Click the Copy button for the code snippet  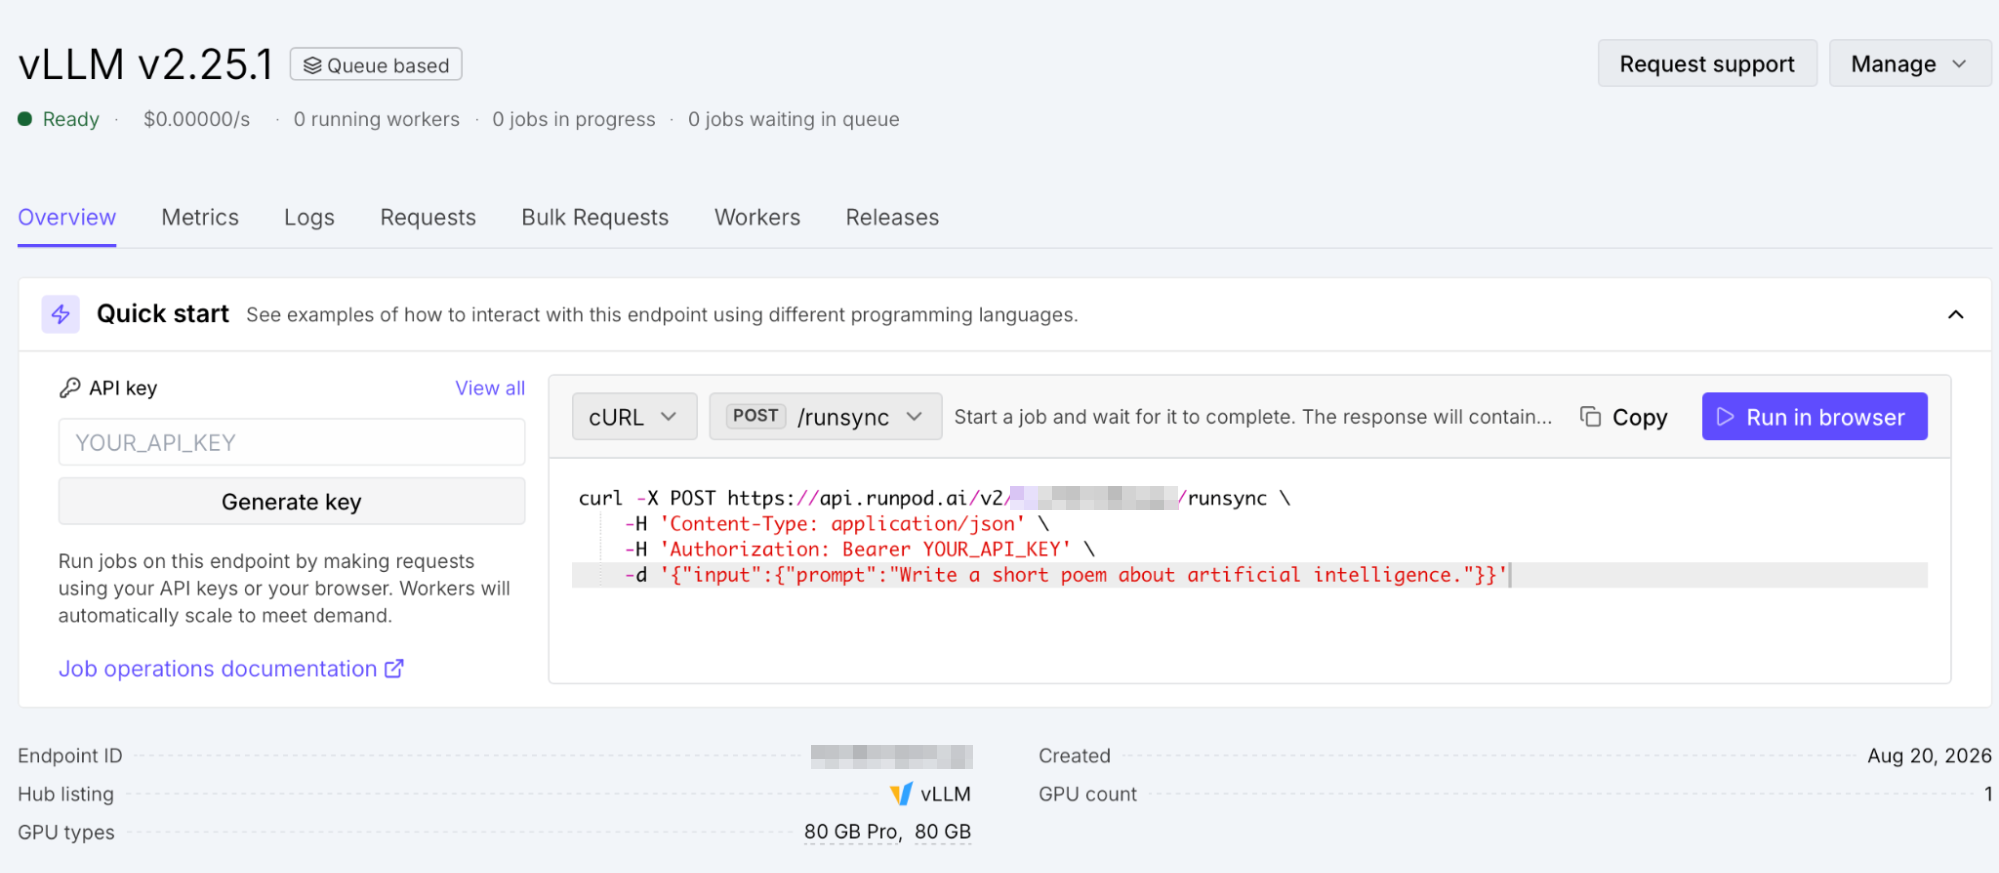pos(1623,417)
